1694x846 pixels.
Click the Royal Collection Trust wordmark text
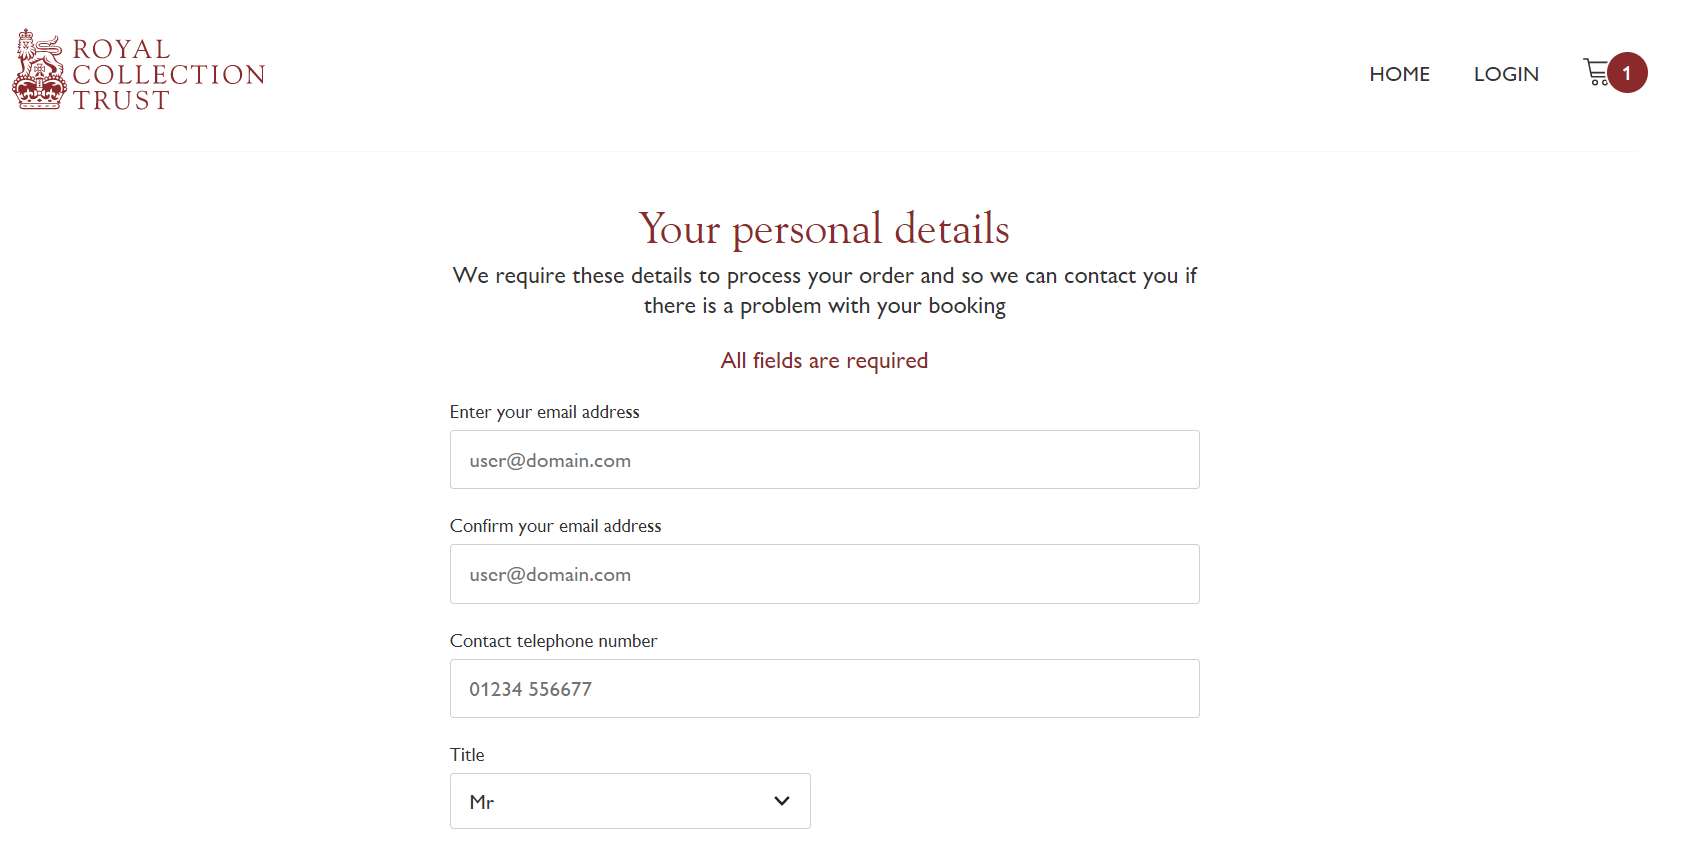click(168, 75)
